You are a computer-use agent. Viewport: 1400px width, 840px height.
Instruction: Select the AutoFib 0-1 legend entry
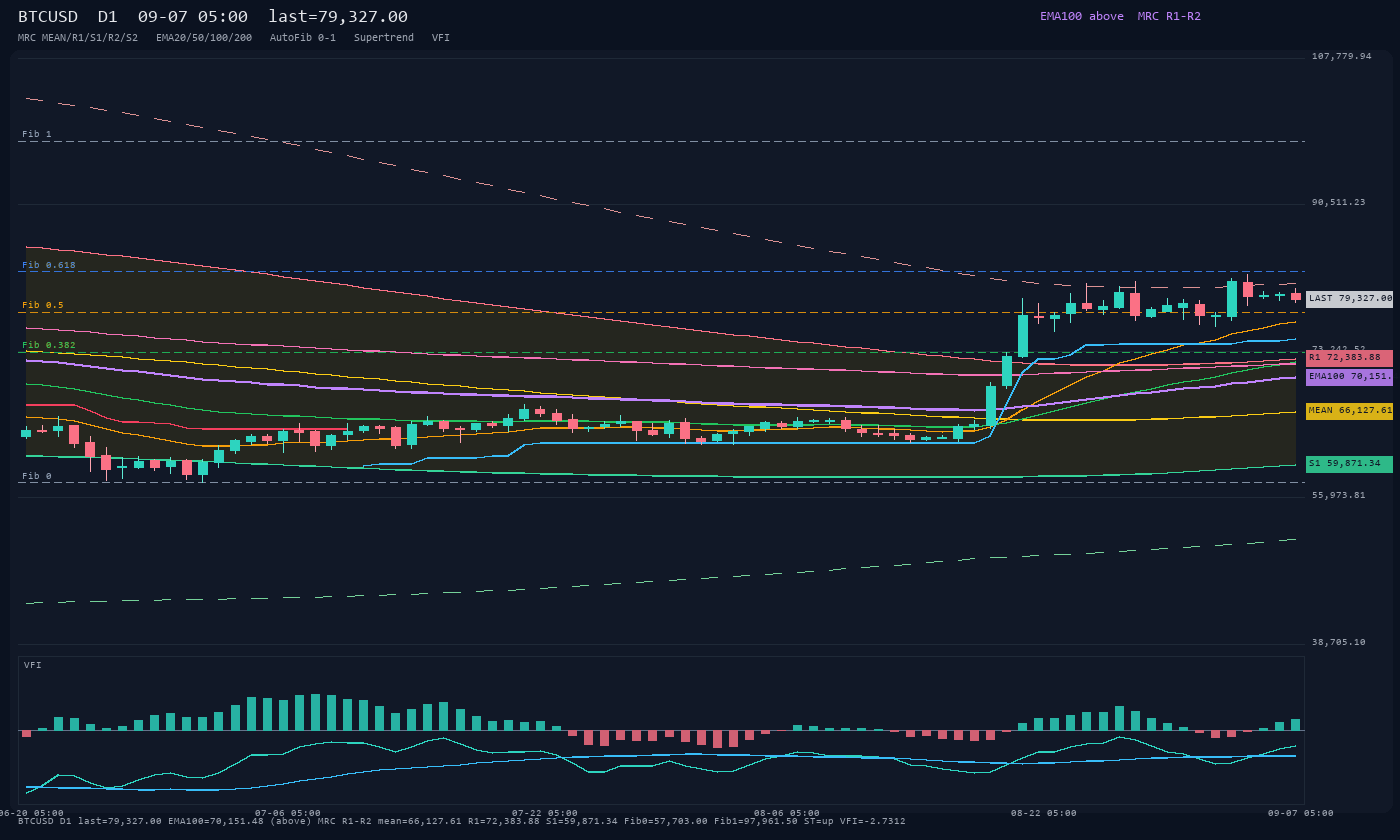[x=303, y=38]
